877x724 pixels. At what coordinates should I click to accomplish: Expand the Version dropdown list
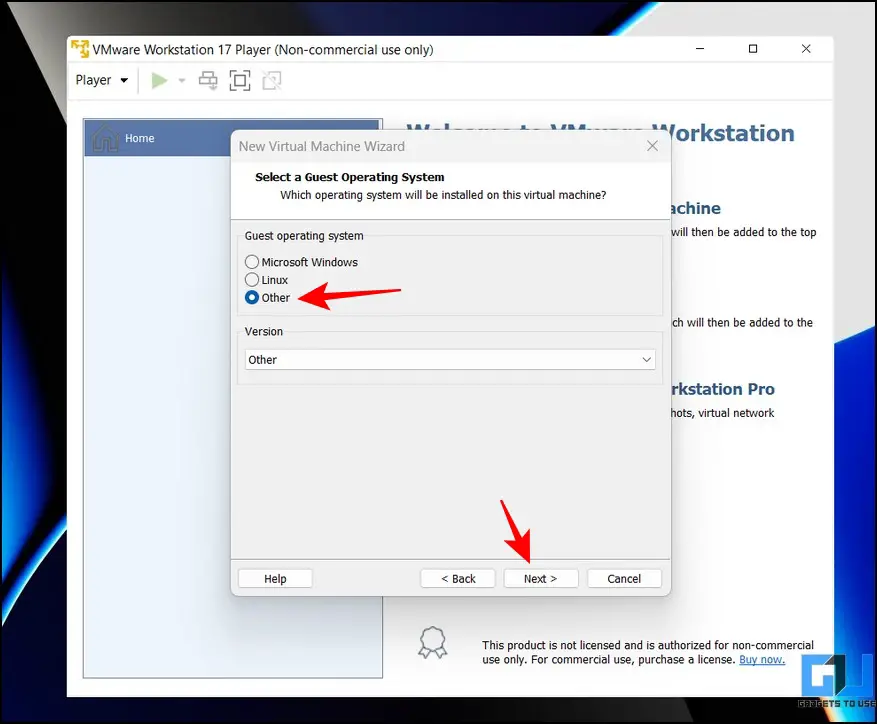click(x=450, y=360)
